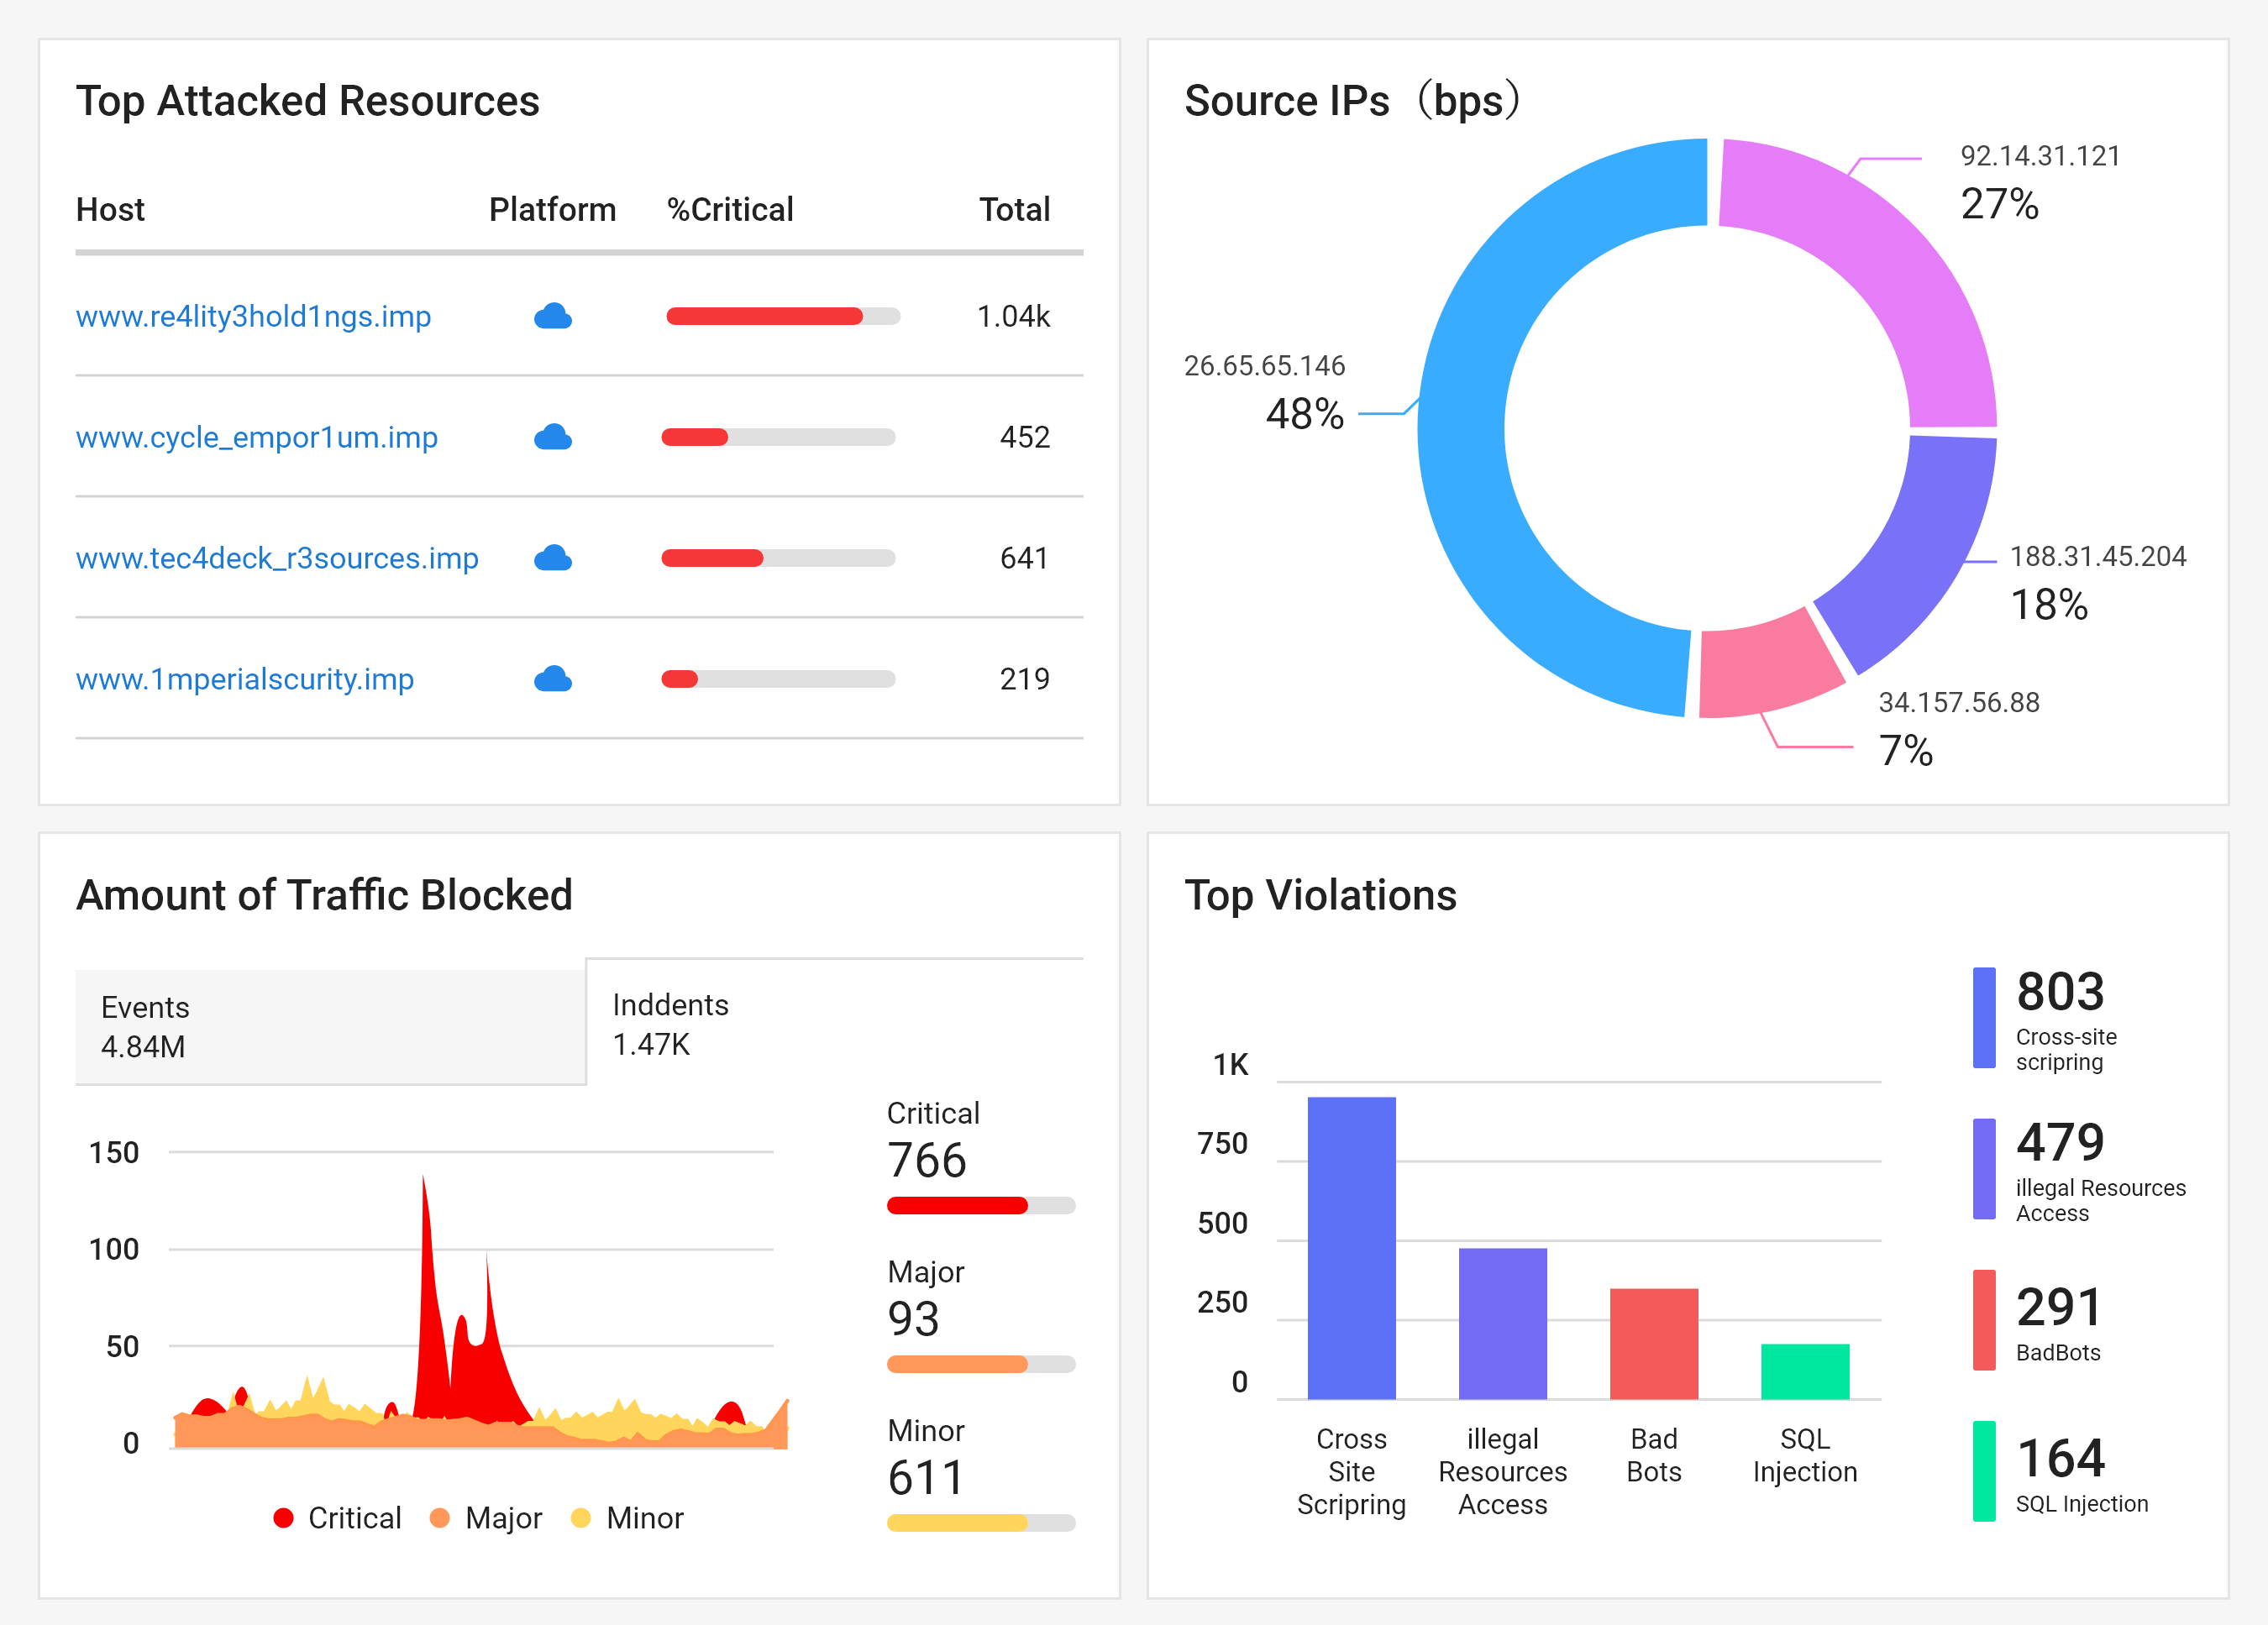This screenshot has width=2268, height=1625.
Task: Sort by the %Critical column header
Action: (730, 209)
